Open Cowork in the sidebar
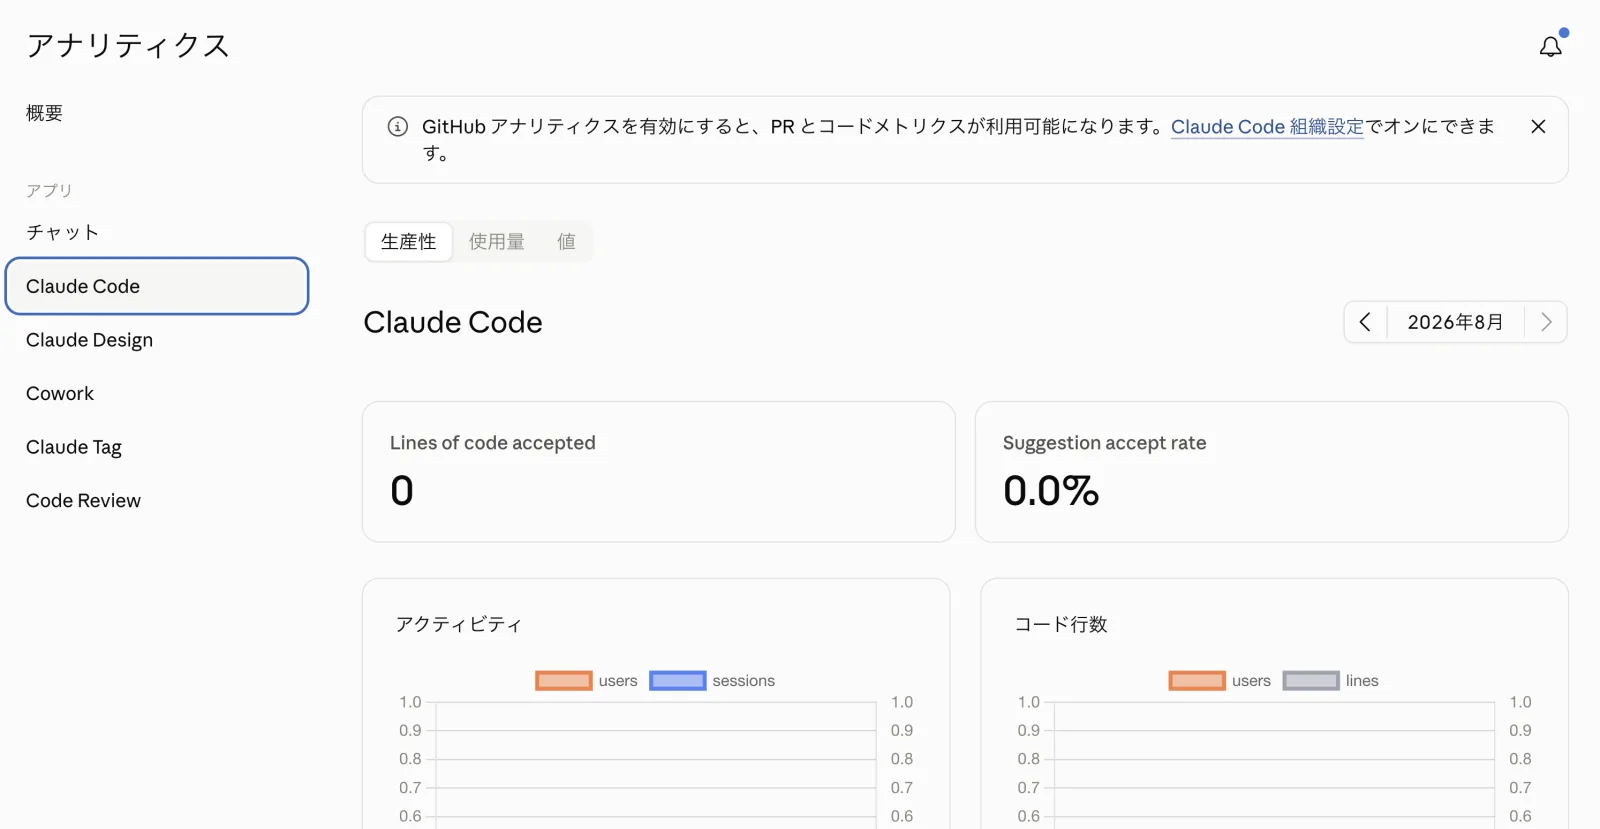Viewport: 1600px width, 829px height. tap(60, 394)
